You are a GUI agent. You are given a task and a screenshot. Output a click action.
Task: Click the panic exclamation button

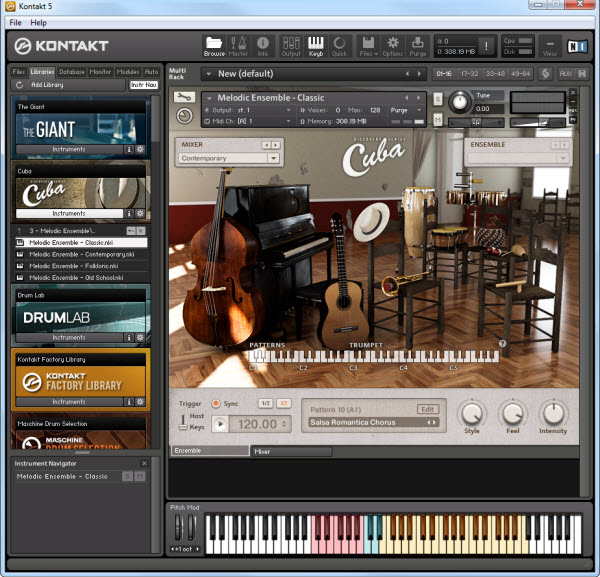coord(486,46)
